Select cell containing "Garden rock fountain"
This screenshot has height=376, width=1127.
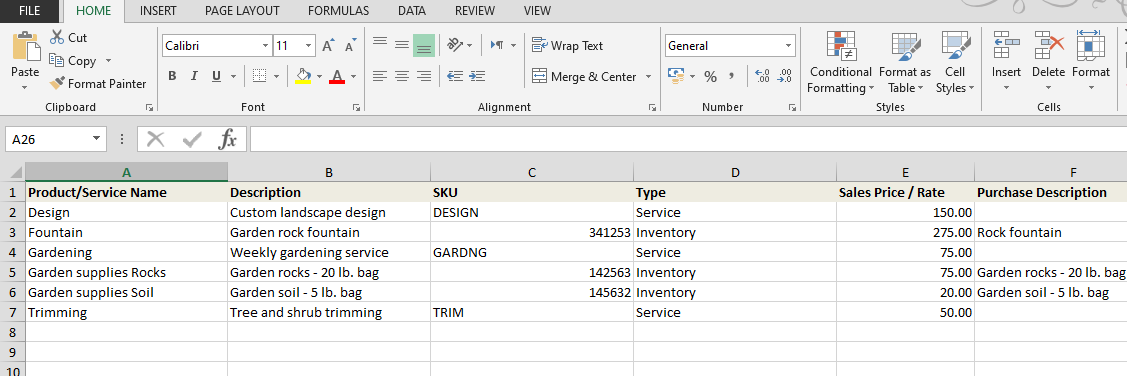[329, 232]
